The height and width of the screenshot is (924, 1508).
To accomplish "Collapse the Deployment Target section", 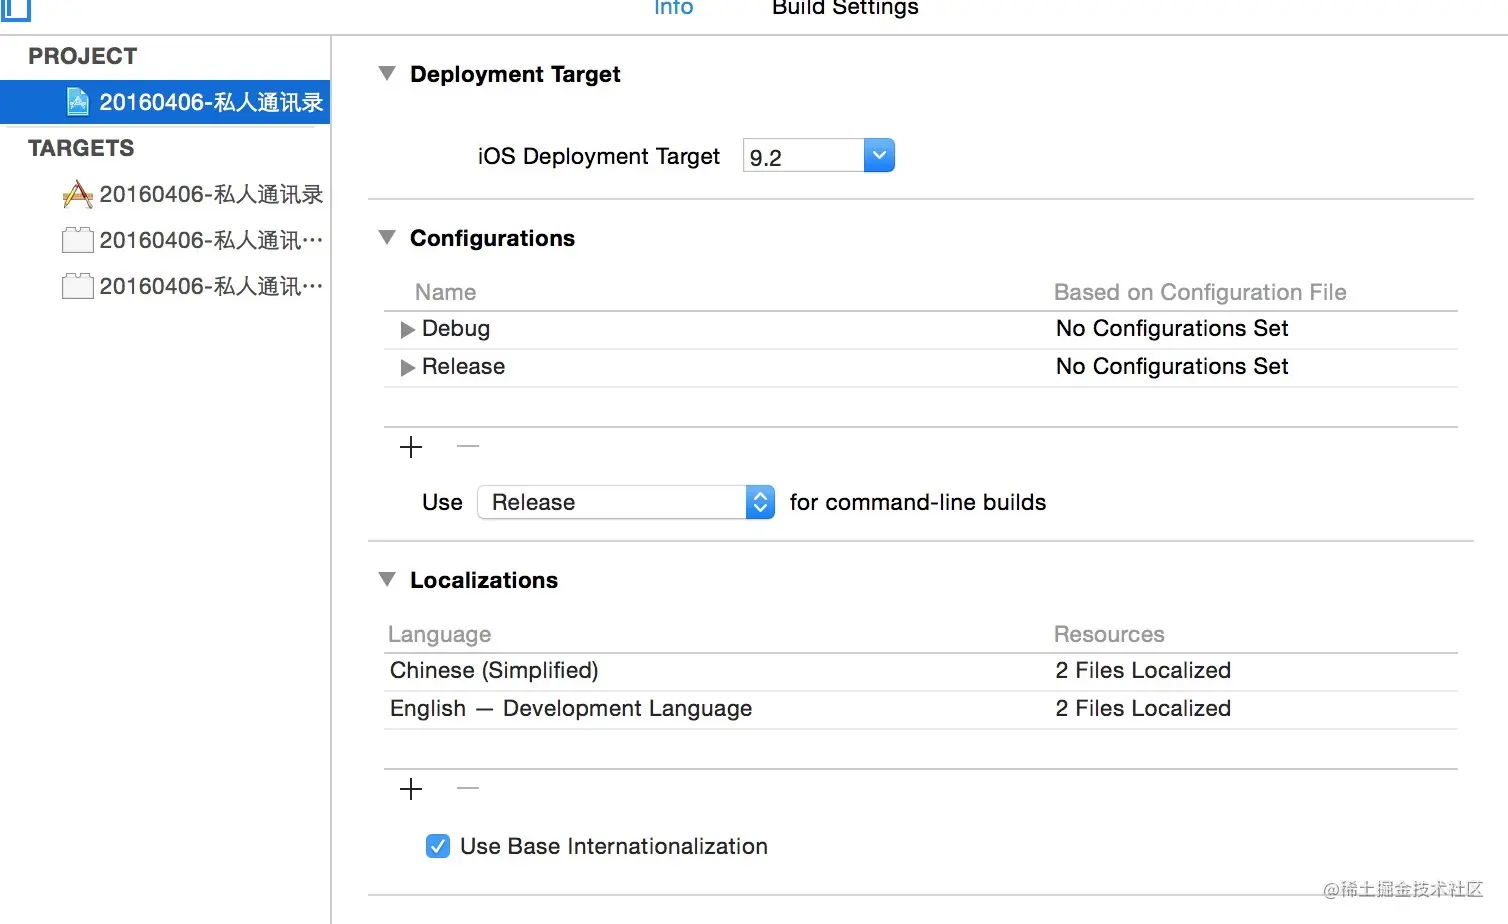I will click(x=387, y=74).
